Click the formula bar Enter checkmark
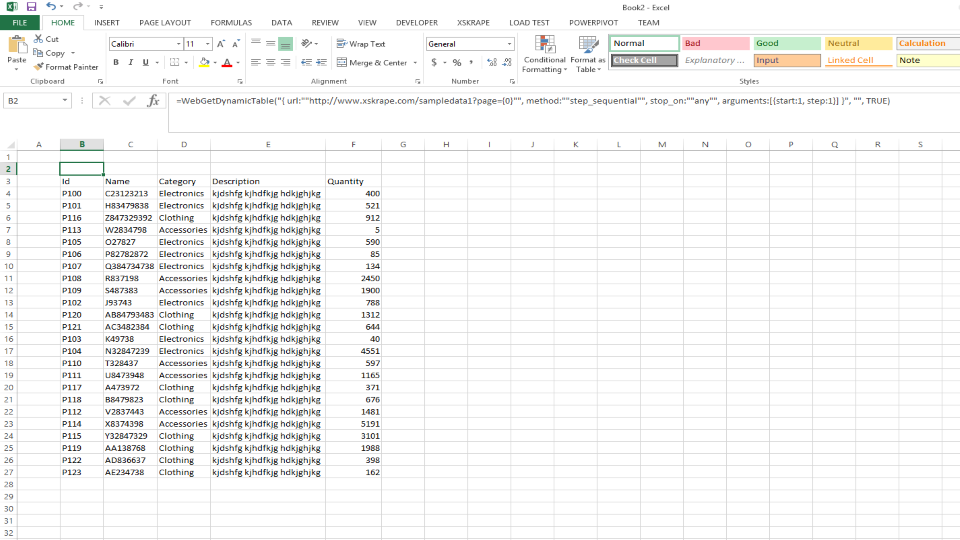 pos(129,100)
